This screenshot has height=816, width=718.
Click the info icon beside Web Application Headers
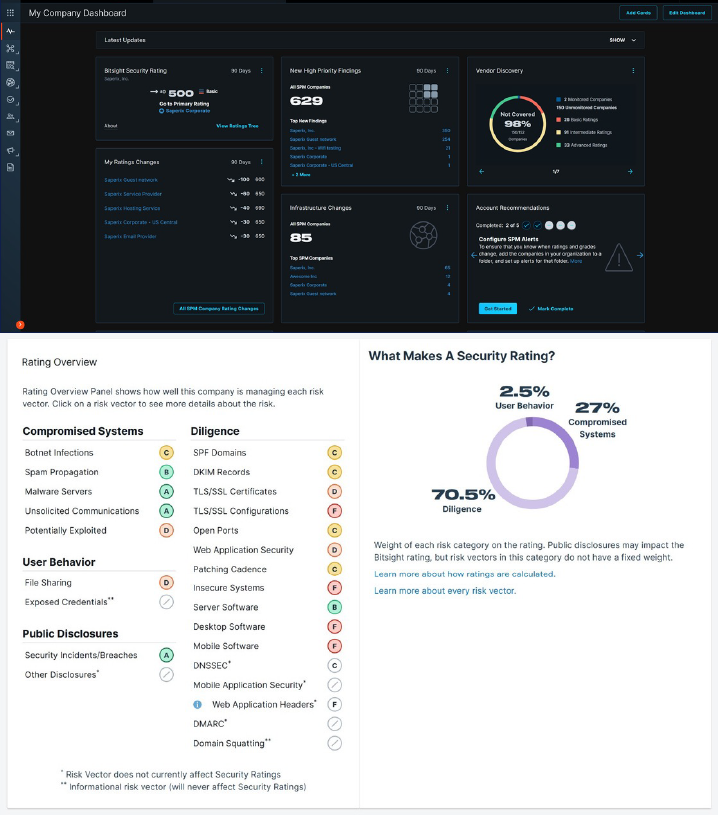tap(197, 705)
